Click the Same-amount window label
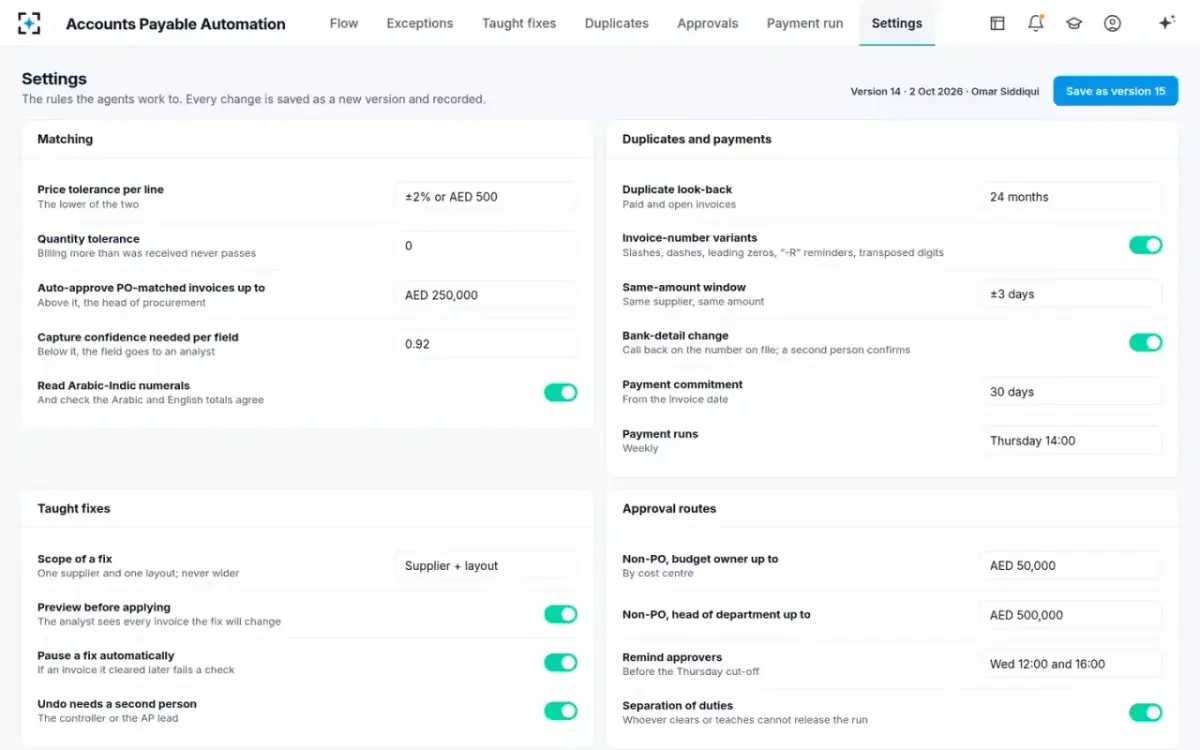Screen dimensions: 1200x750 coord(684,287)
